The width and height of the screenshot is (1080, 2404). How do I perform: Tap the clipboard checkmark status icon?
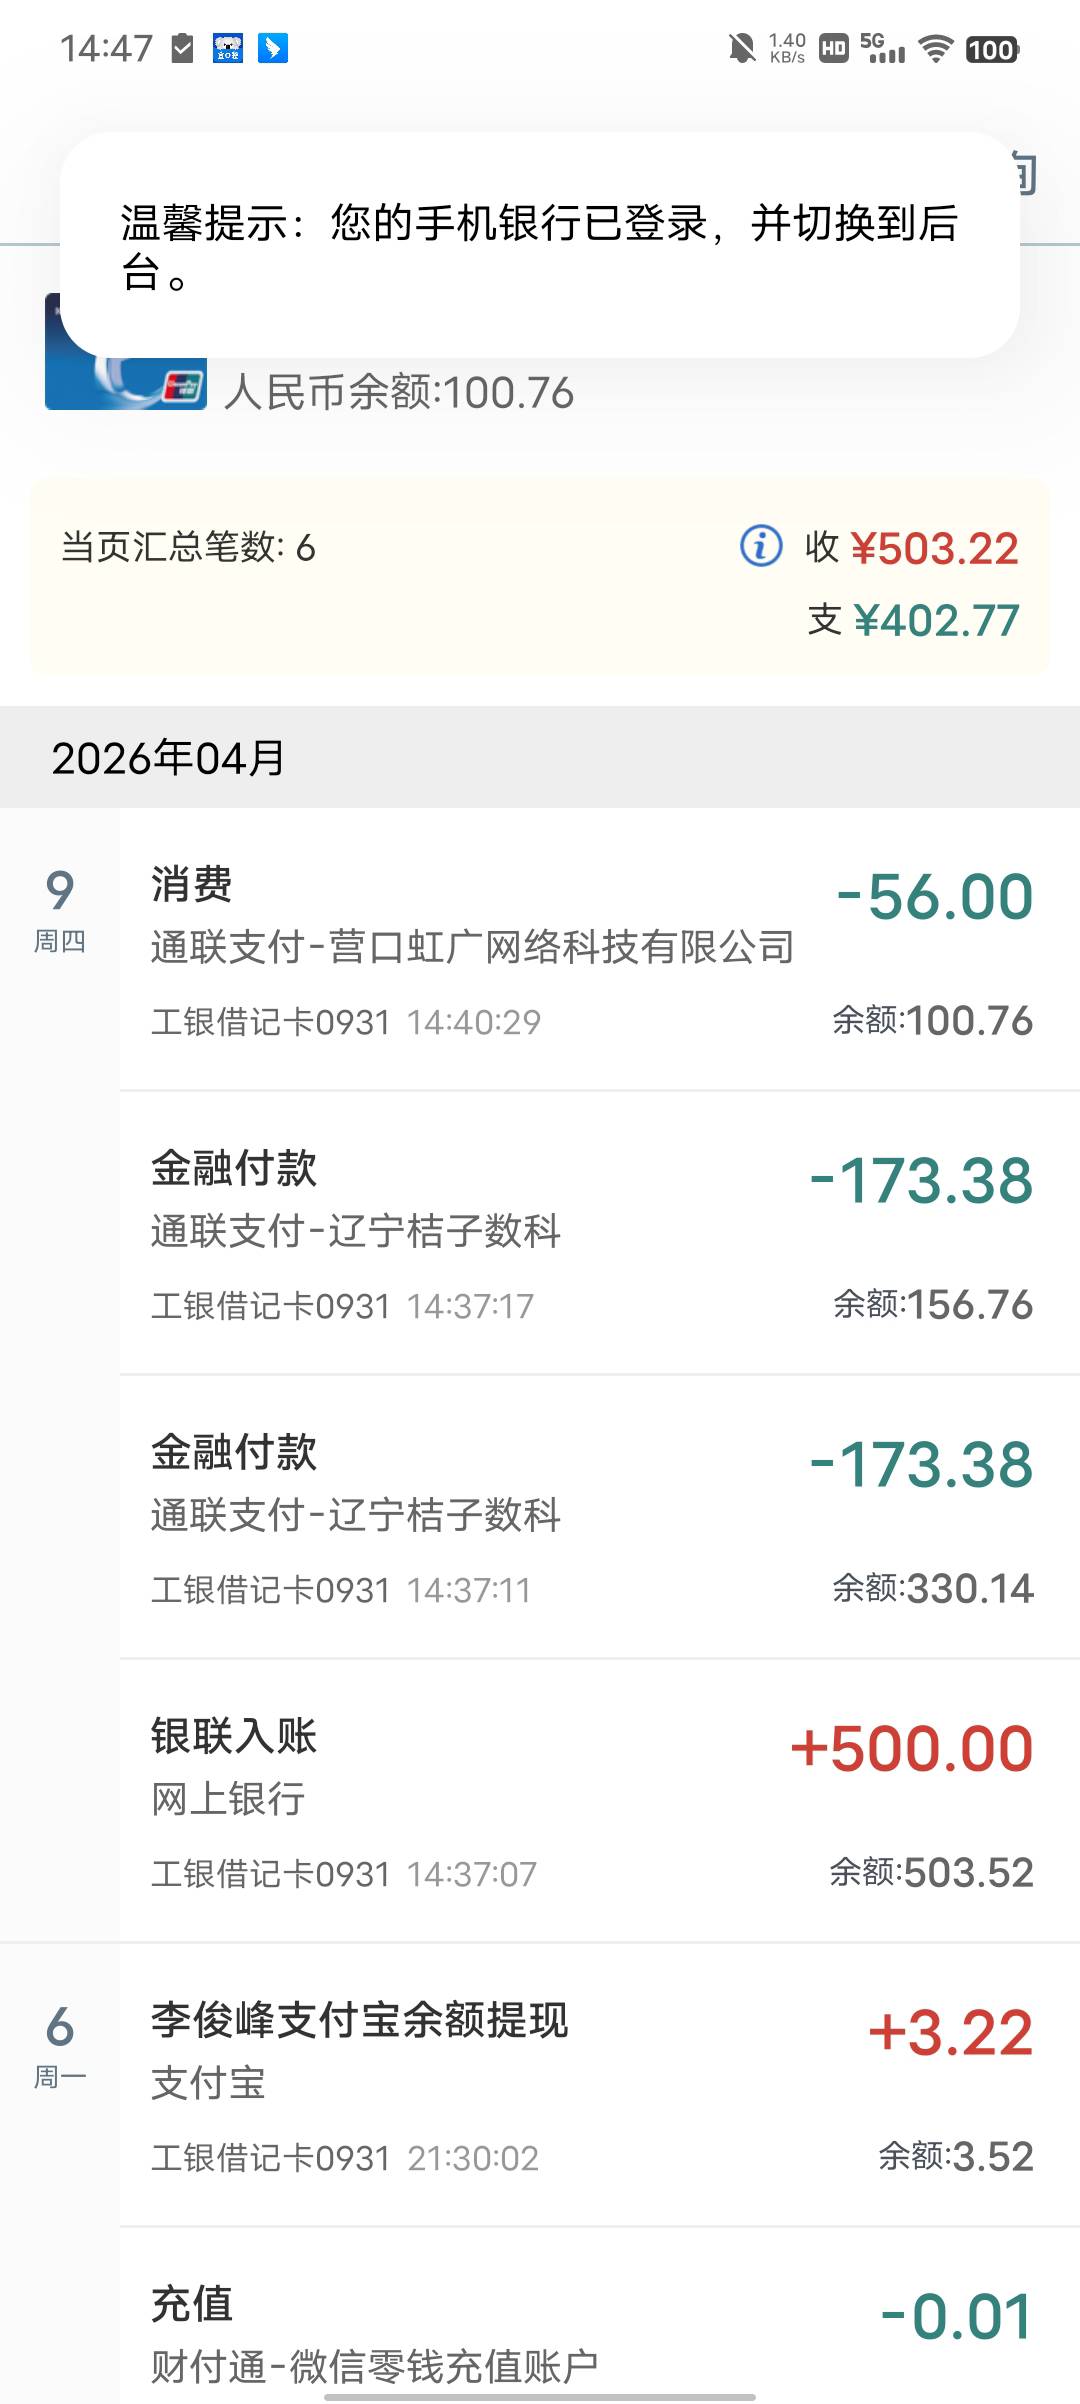[x=182, y=47]
